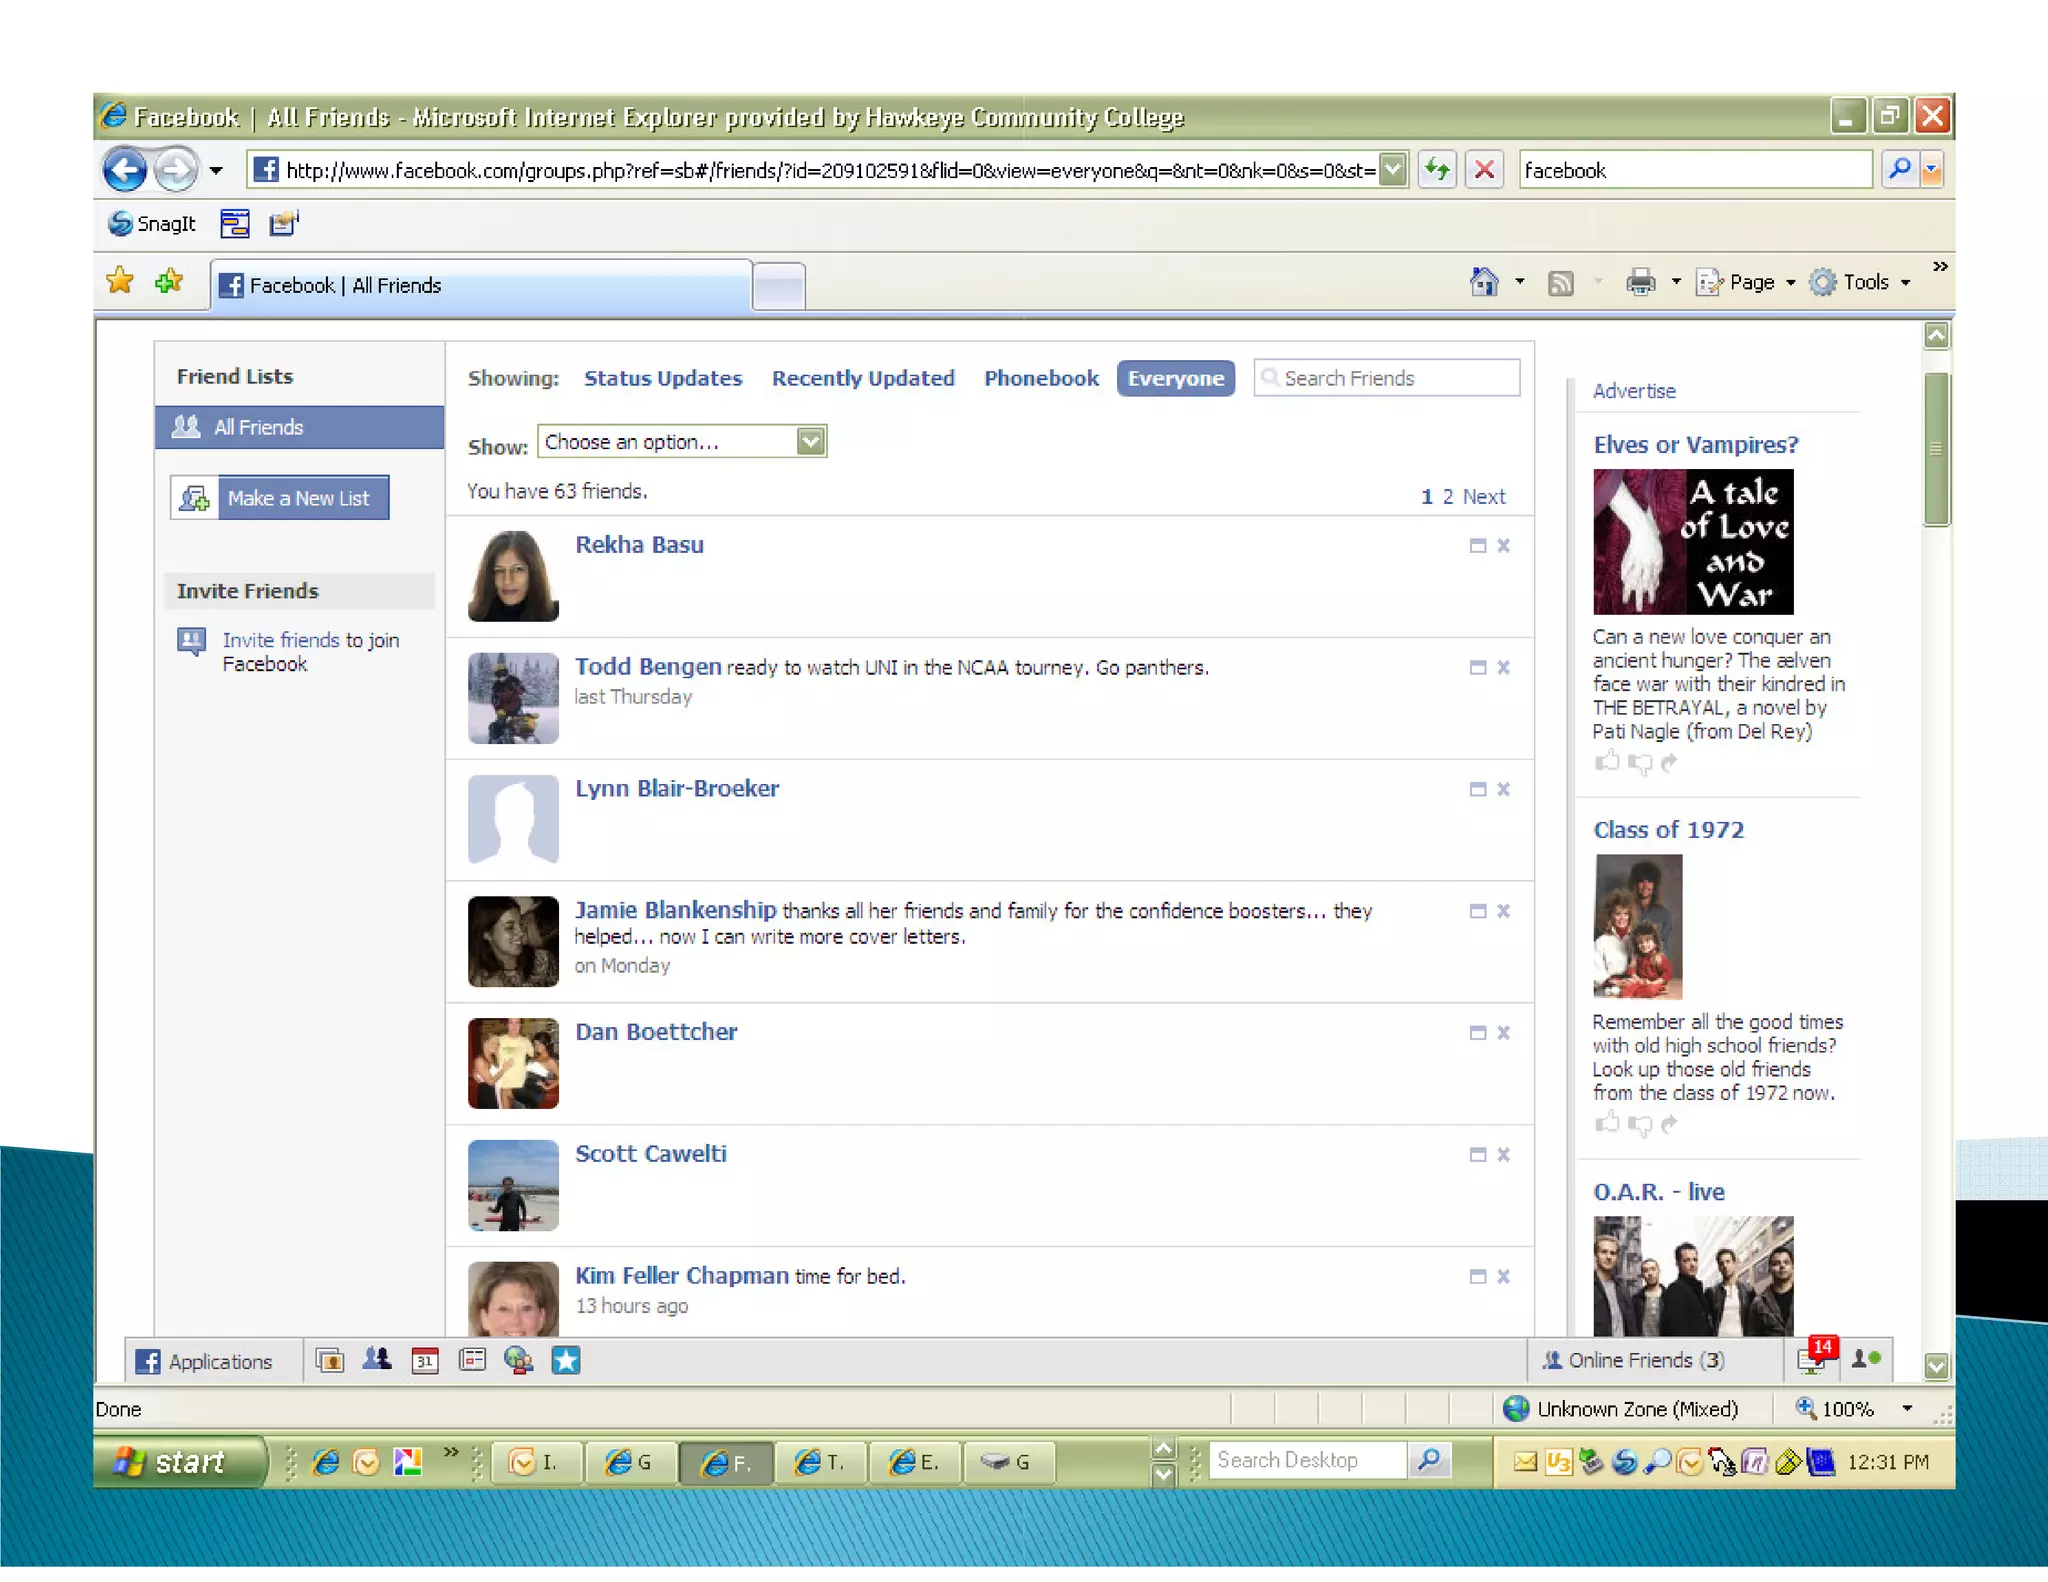The image size is (2048, 1582).
Task: Select All Friends in Friend Lists
Action: click(299, 427)
